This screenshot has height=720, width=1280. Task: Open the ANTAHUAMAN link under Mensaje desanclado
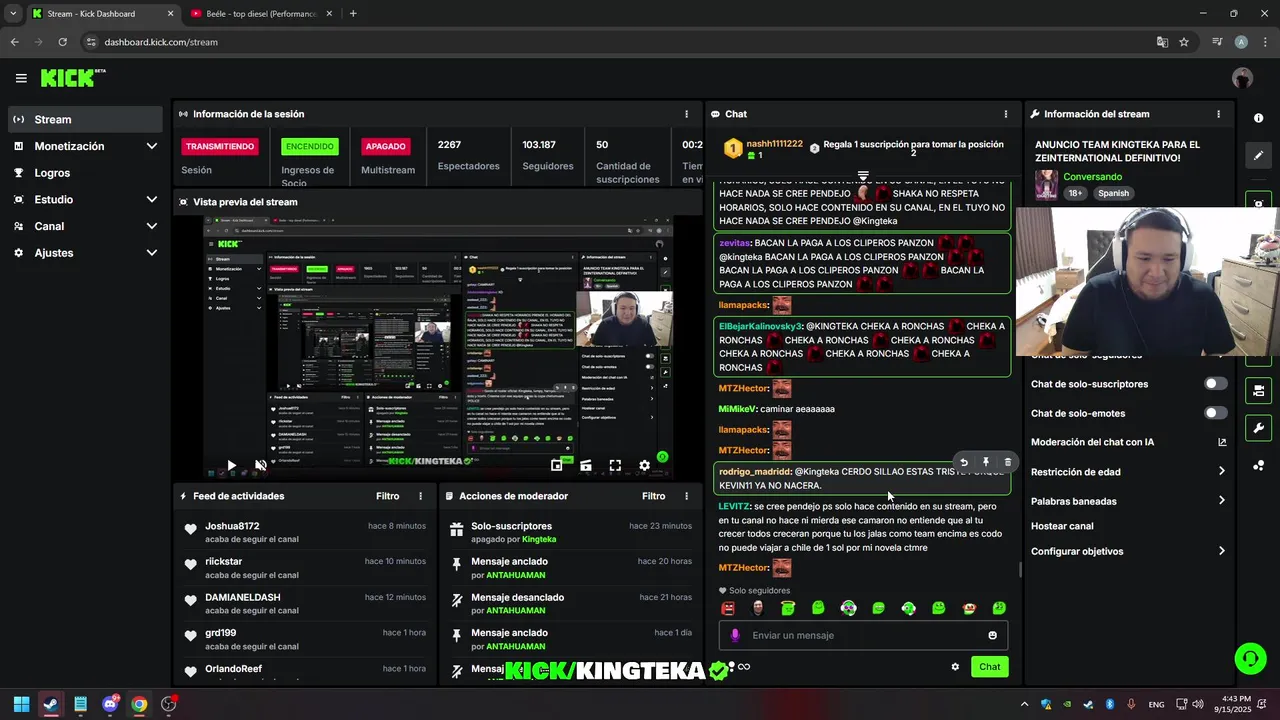point(516,610)
